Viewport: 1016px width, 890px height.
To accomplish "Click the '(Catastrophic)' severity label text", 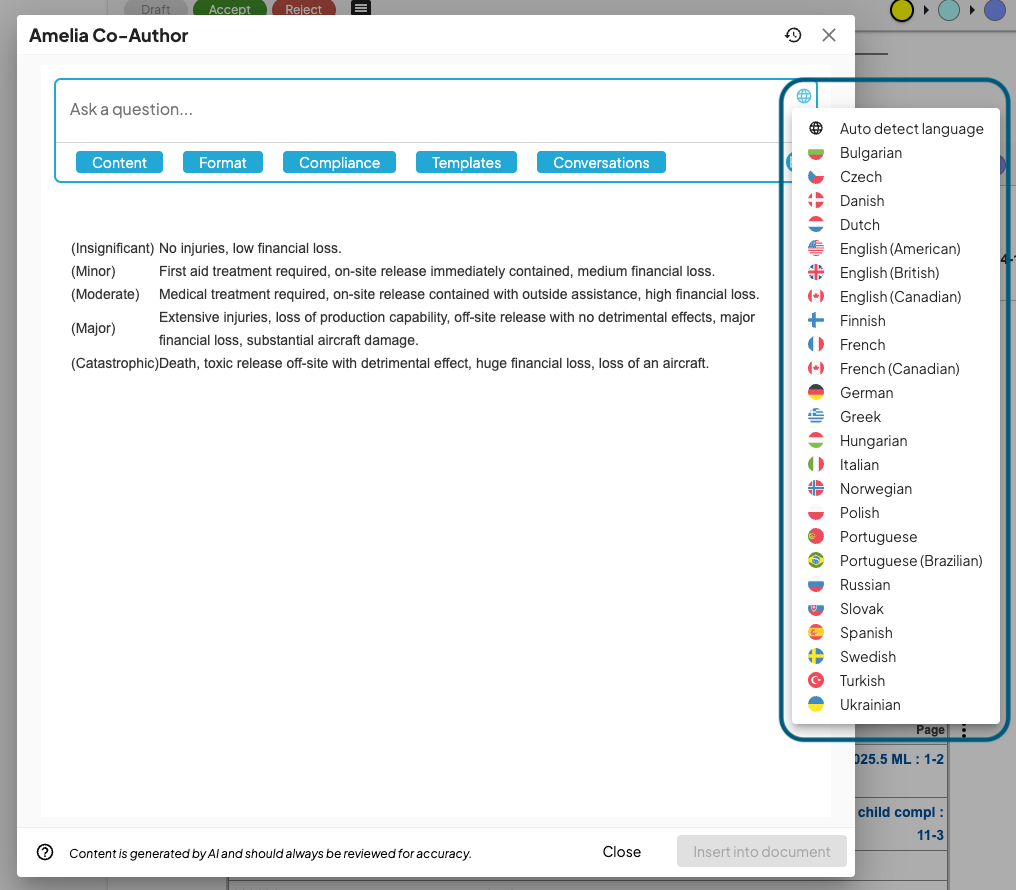I will tap(115, 363).
